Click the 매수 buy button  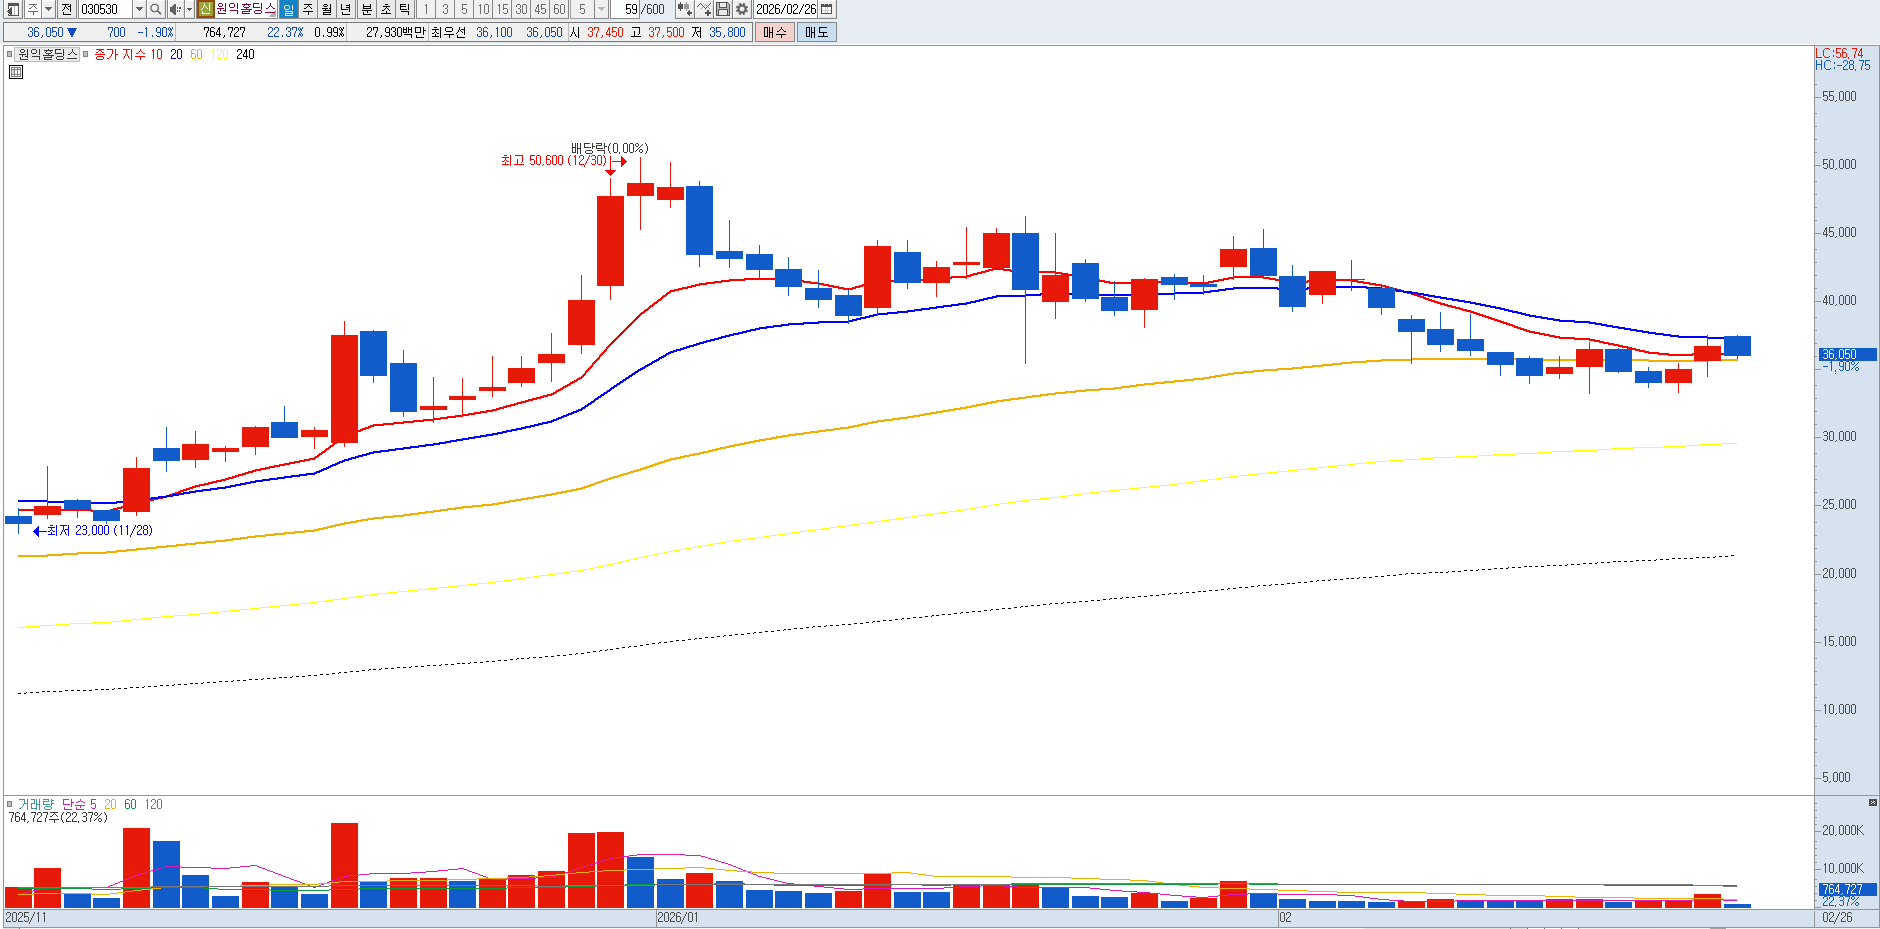coord(774,32)
